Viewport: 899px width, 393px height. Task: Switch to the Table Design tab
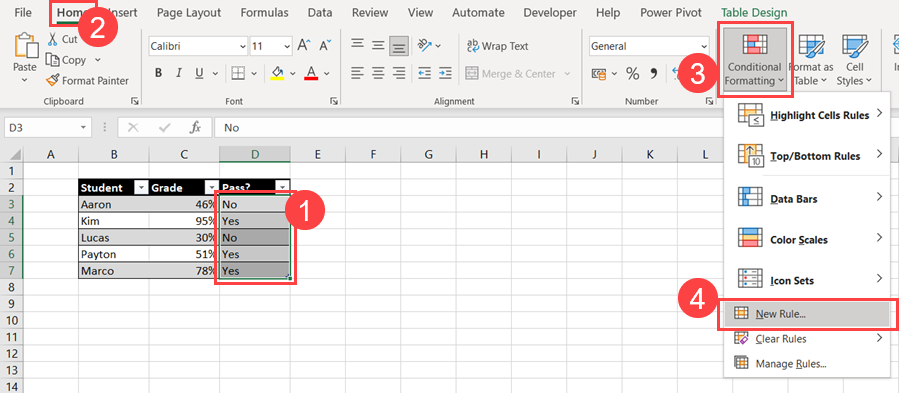coord(754,12)
